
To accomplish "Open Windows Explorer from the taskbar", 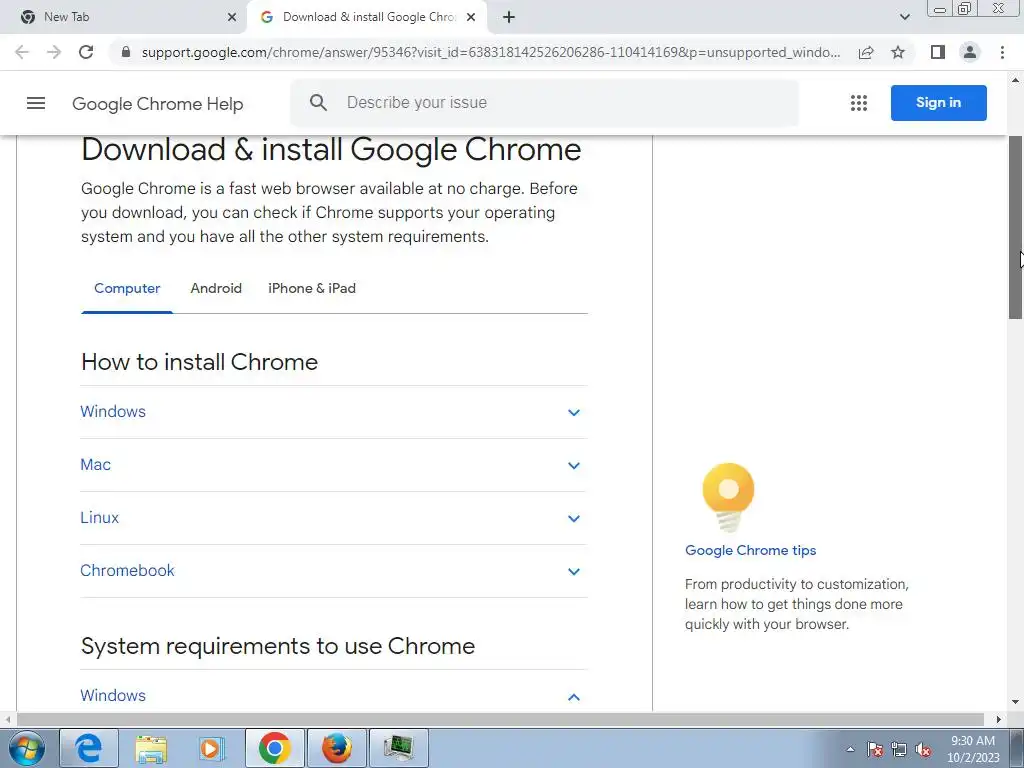I will 151,748.
